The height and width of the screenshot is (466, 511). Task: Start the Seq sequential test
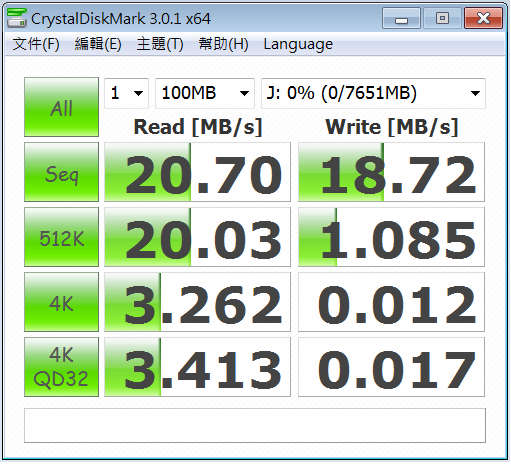(61, 172)
